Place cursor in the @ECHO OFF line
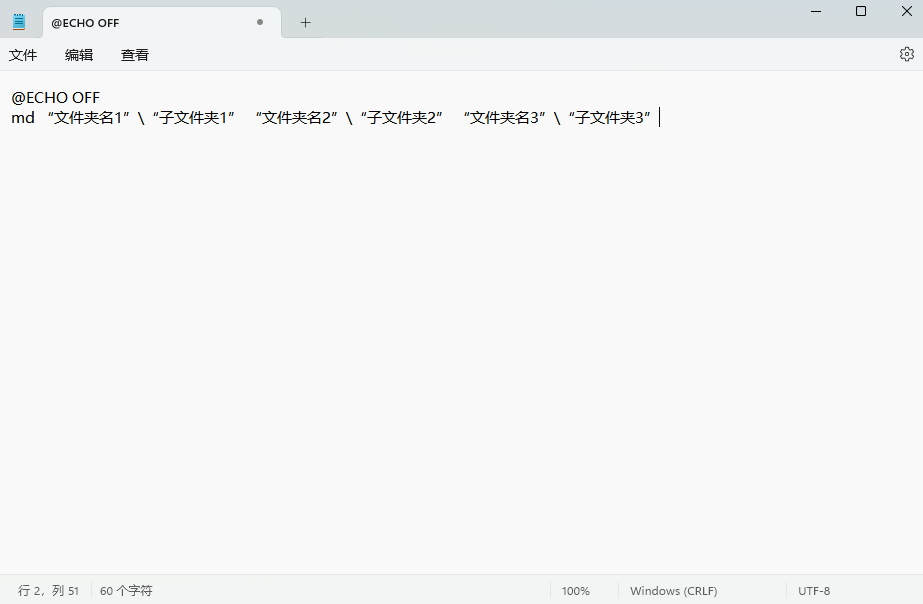 [x=55, y=98]
